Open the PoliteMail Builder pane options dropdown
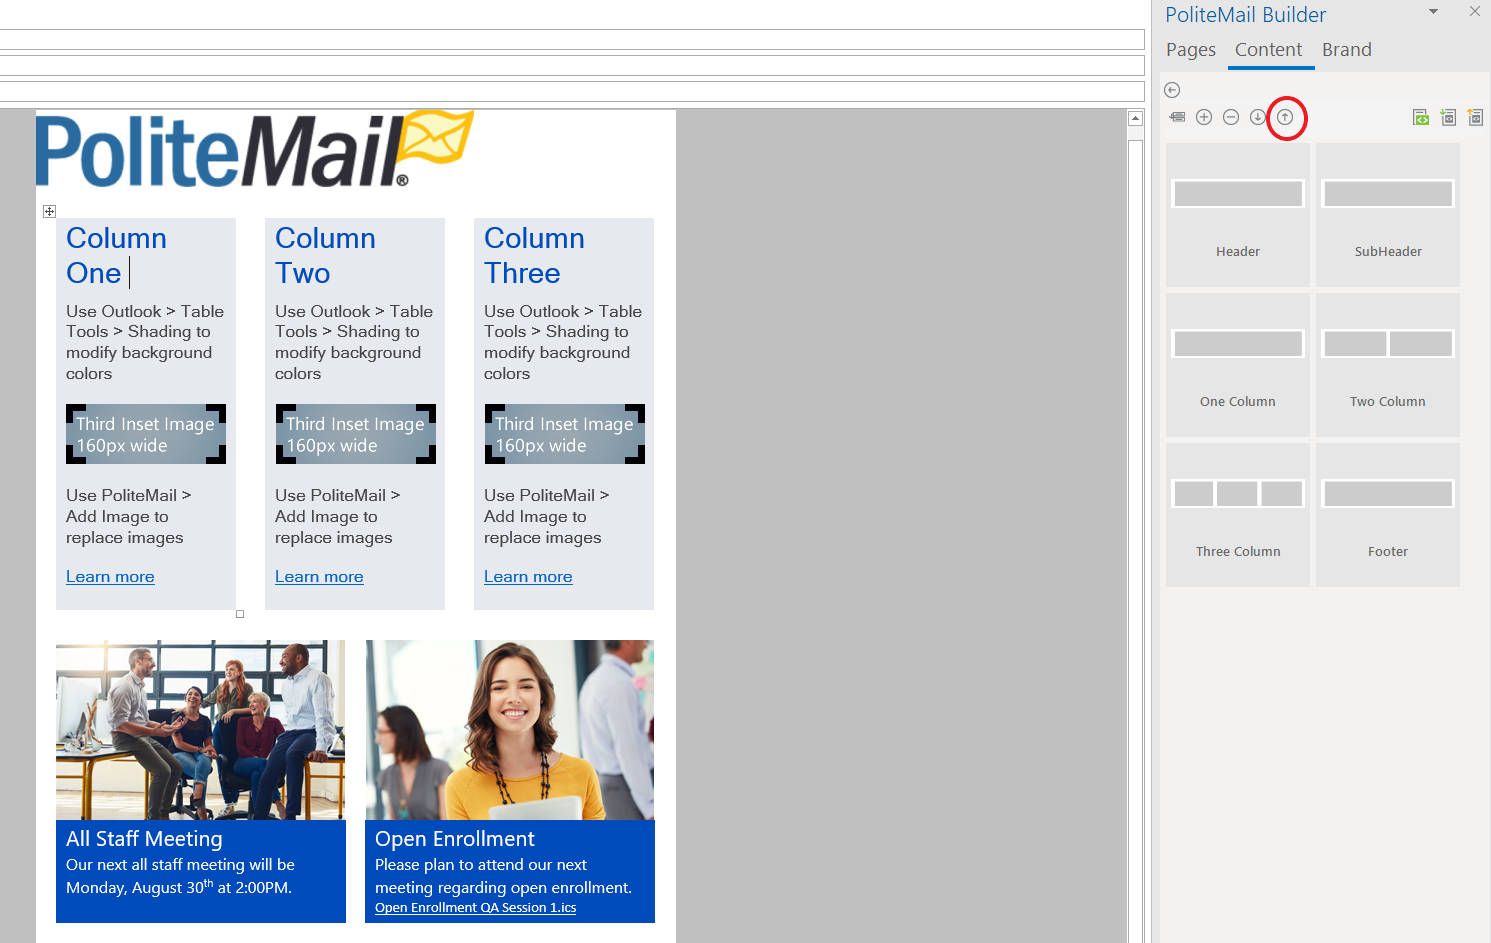 click(1433, 12)
